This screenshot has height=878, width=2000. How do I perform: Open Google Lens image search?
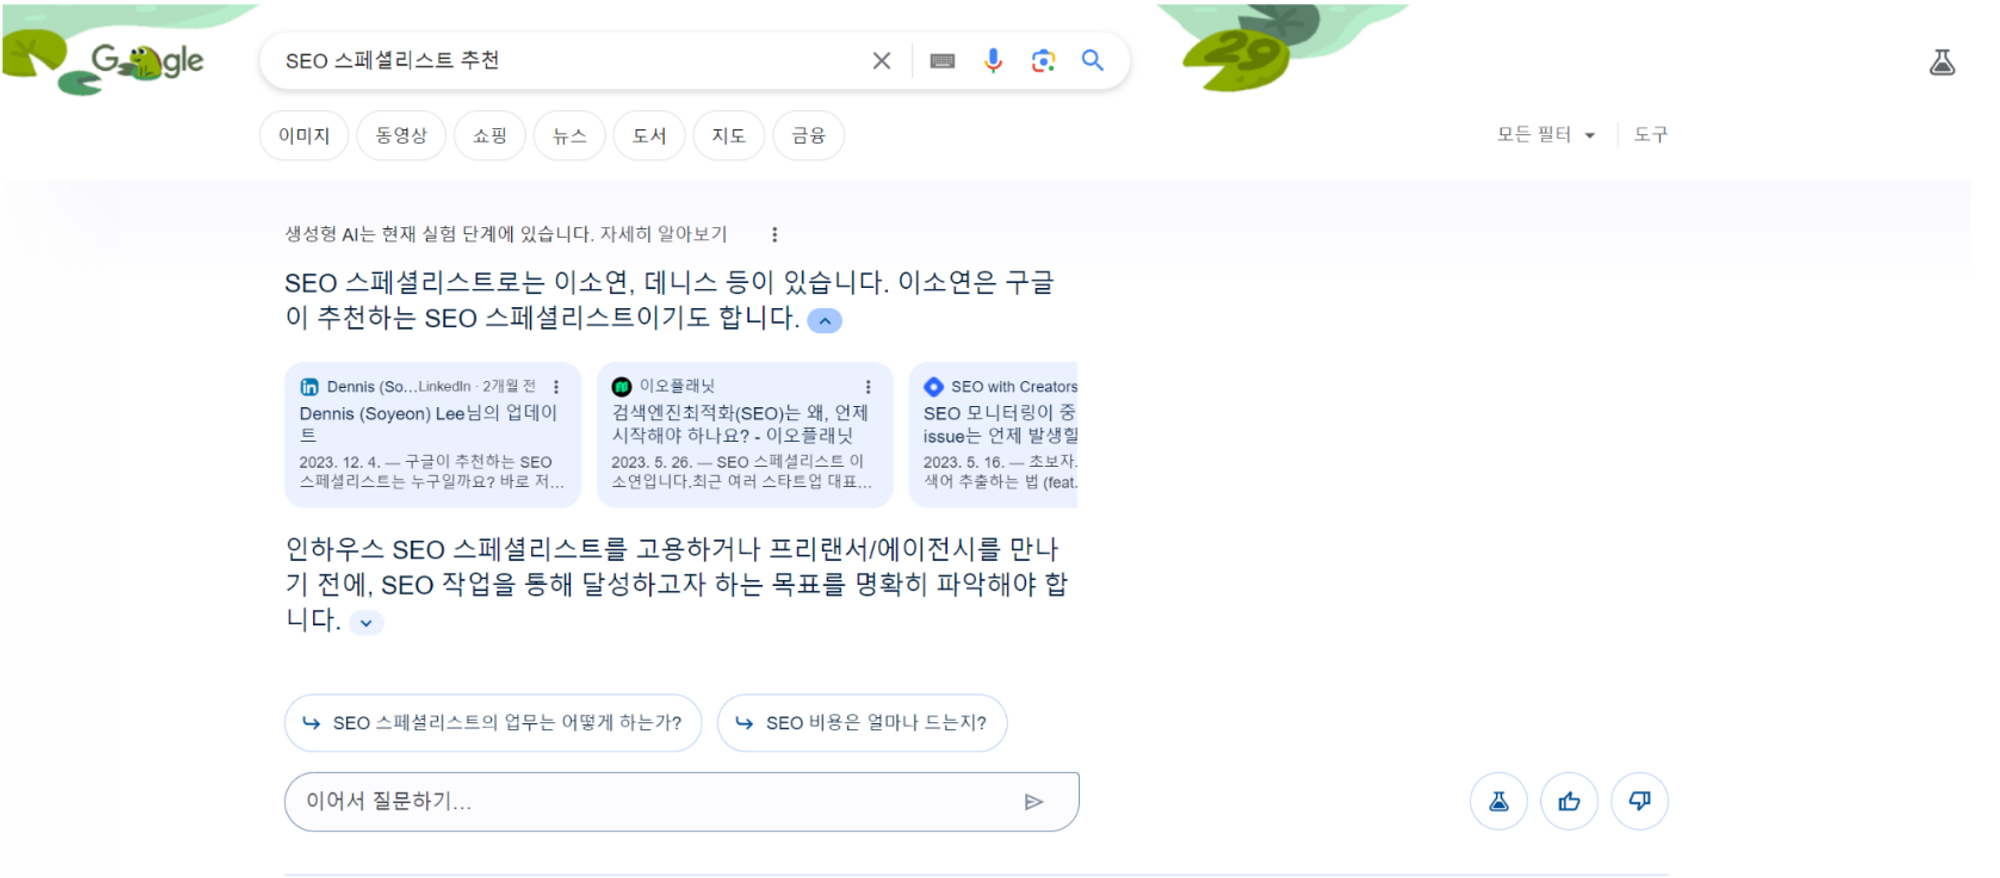(x=1043, y=61)
